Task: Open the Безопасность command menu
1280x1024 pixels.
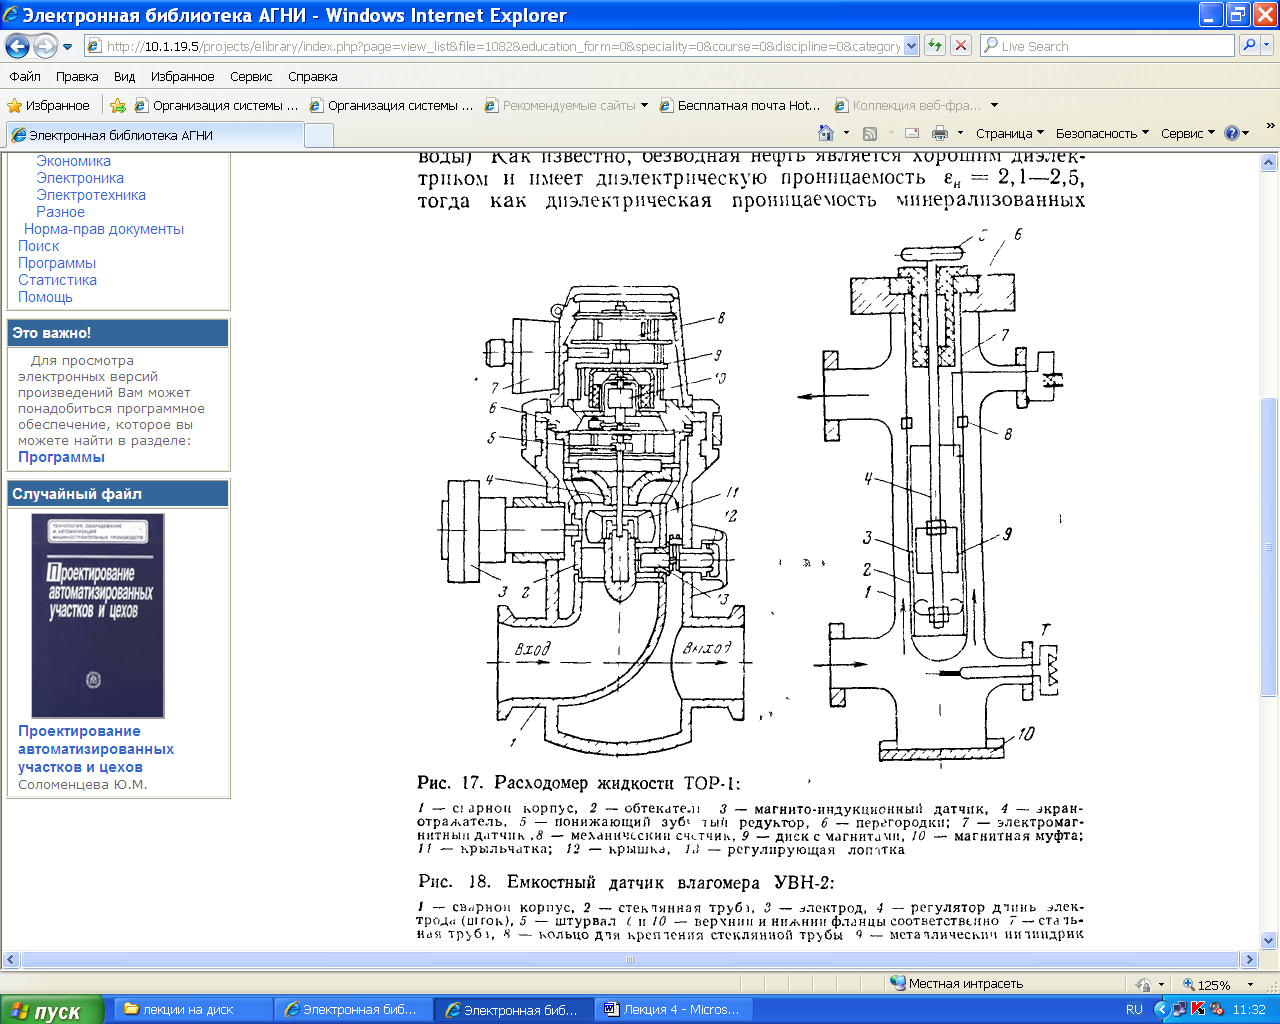Action: (x=1102, y=133)
